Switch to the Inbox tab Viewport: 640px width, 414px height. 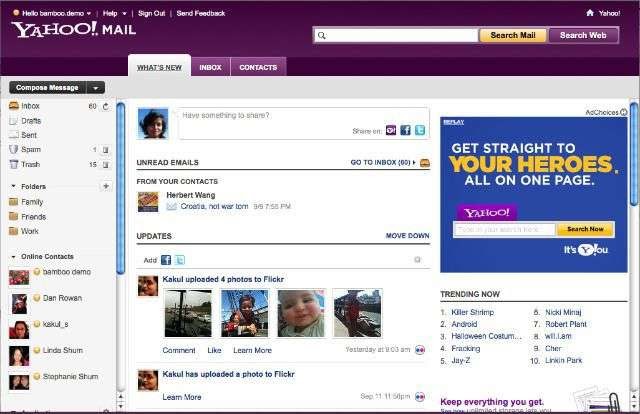pyautogui.click(x=211, y=67)
